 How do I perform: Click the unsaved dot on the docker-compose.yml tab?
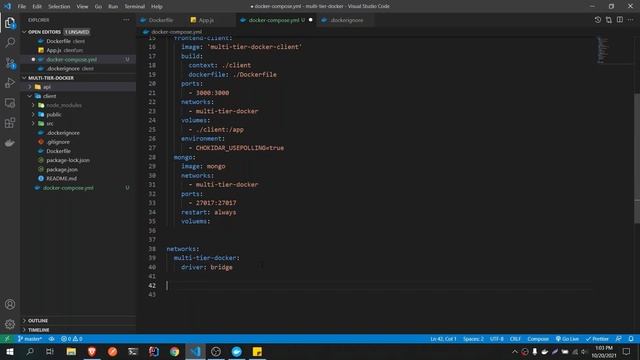311,20
